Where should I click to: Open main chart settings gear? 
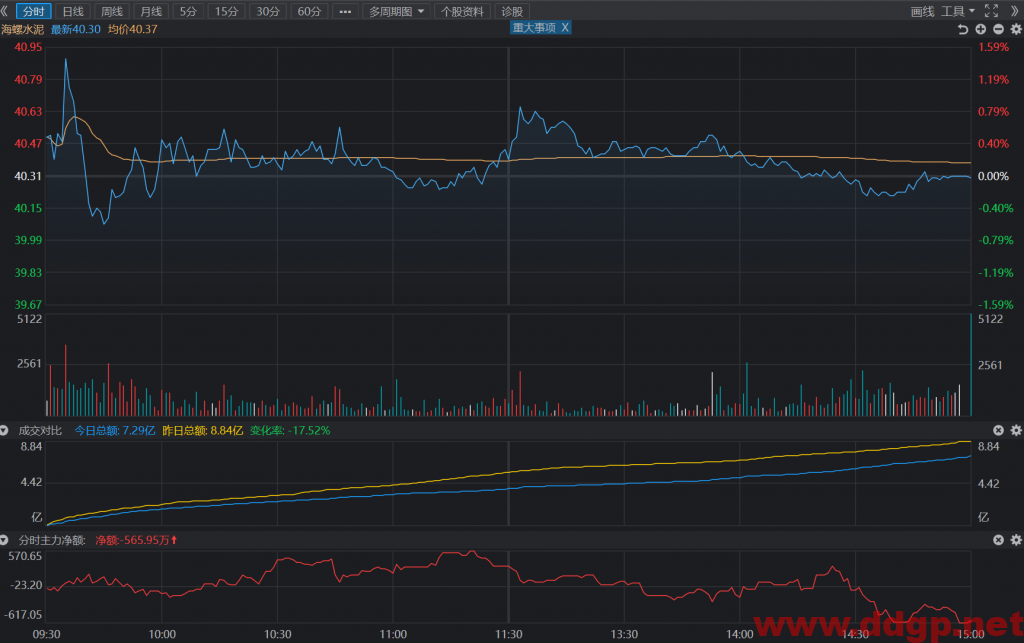click(x=1016, y=29)
